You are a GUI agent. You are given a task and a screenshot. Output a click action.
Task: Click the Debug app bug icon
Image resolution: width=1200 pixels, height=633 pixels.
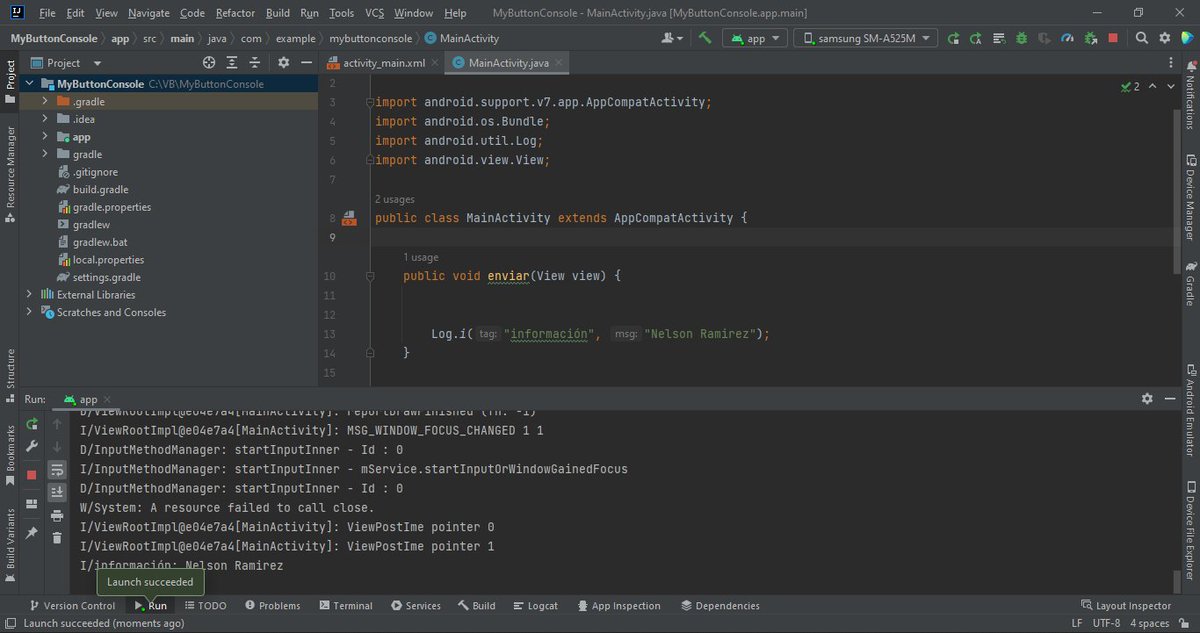click(1021, 38)
